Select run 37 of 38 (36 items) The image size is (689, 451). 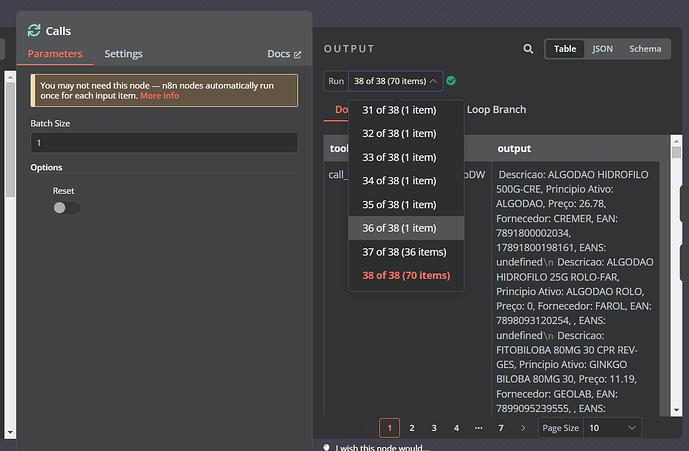tap(405, 252)
